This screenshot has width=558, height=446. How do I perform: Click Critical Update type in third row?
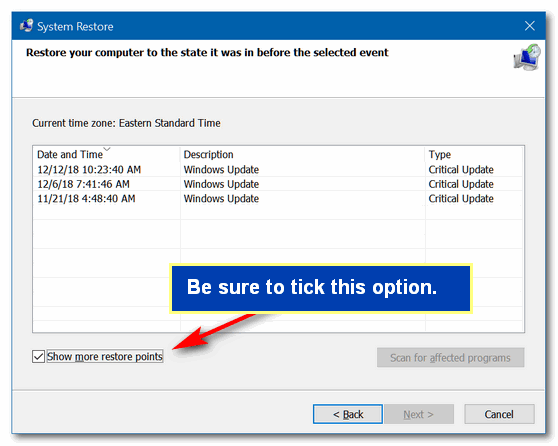click(x=461, y=199)
